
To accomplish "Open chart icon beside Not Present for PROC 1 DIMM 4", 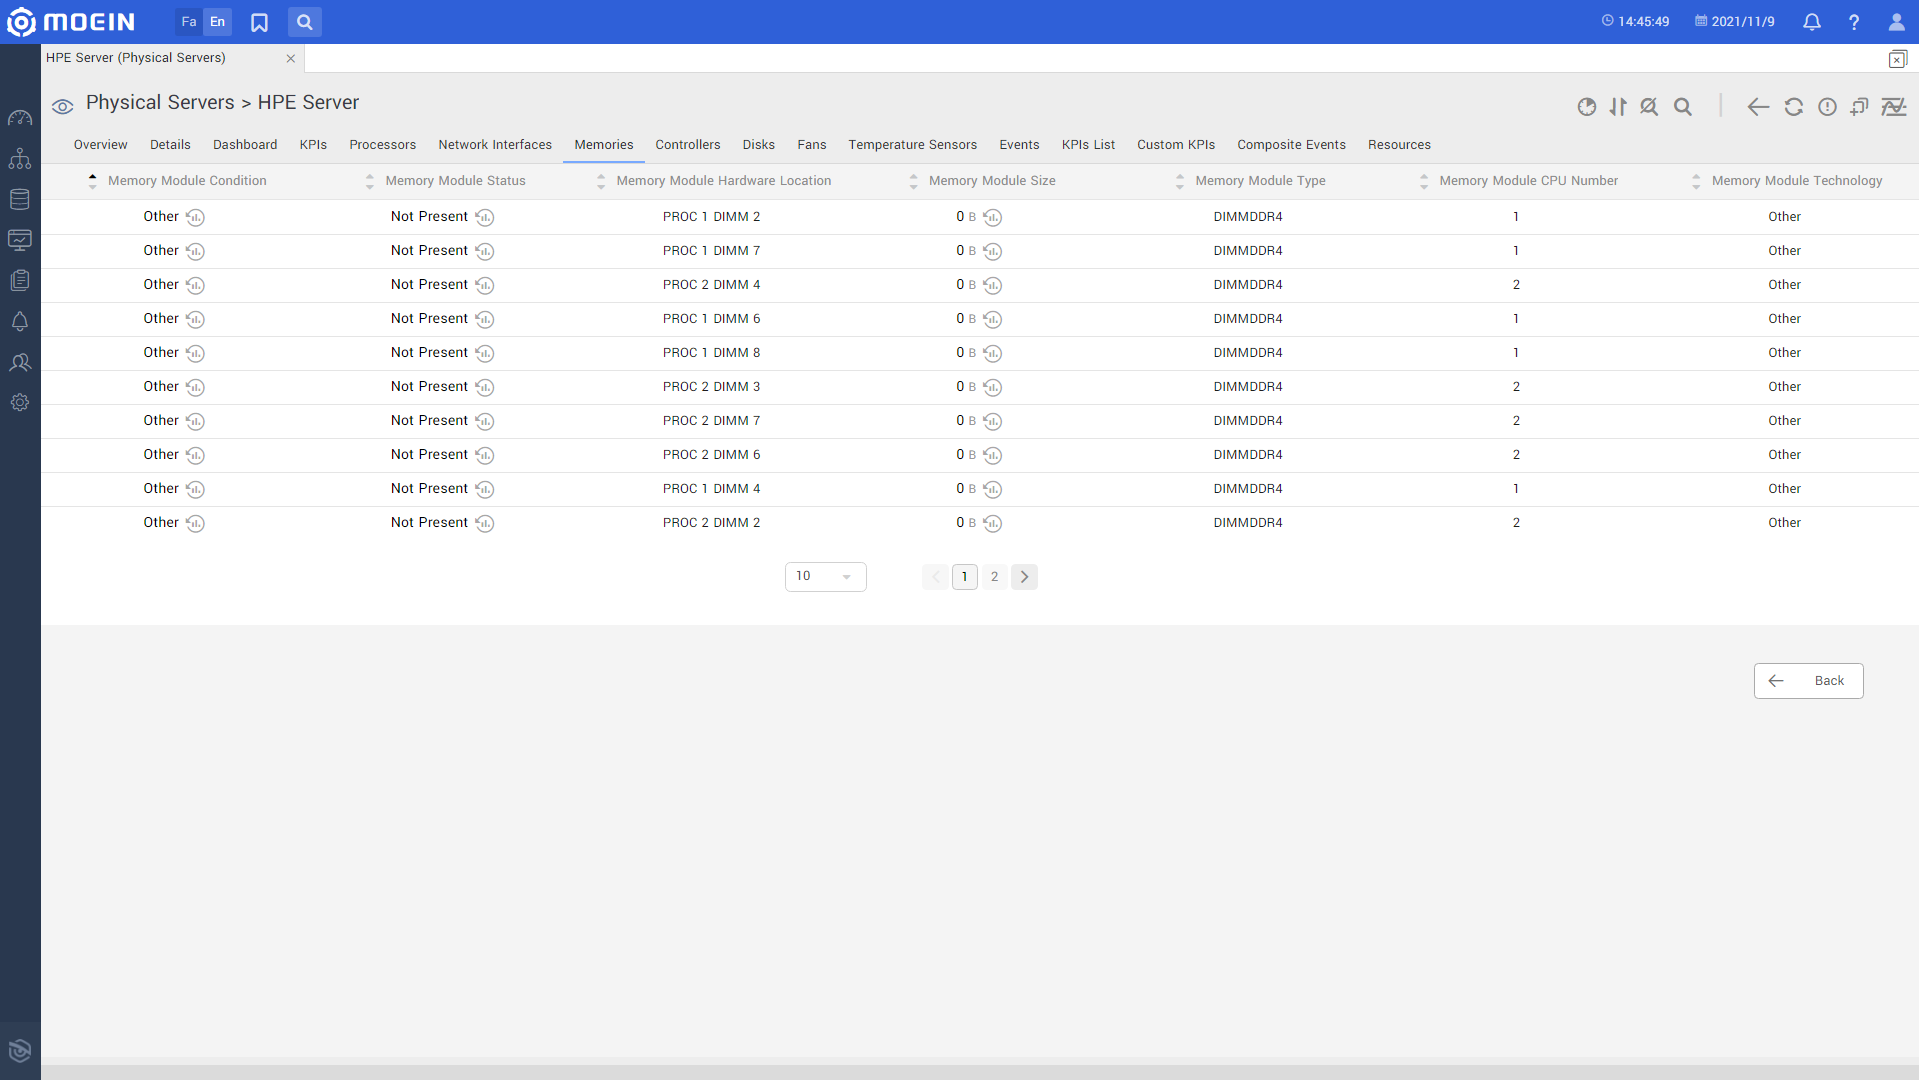I will 485,489.
